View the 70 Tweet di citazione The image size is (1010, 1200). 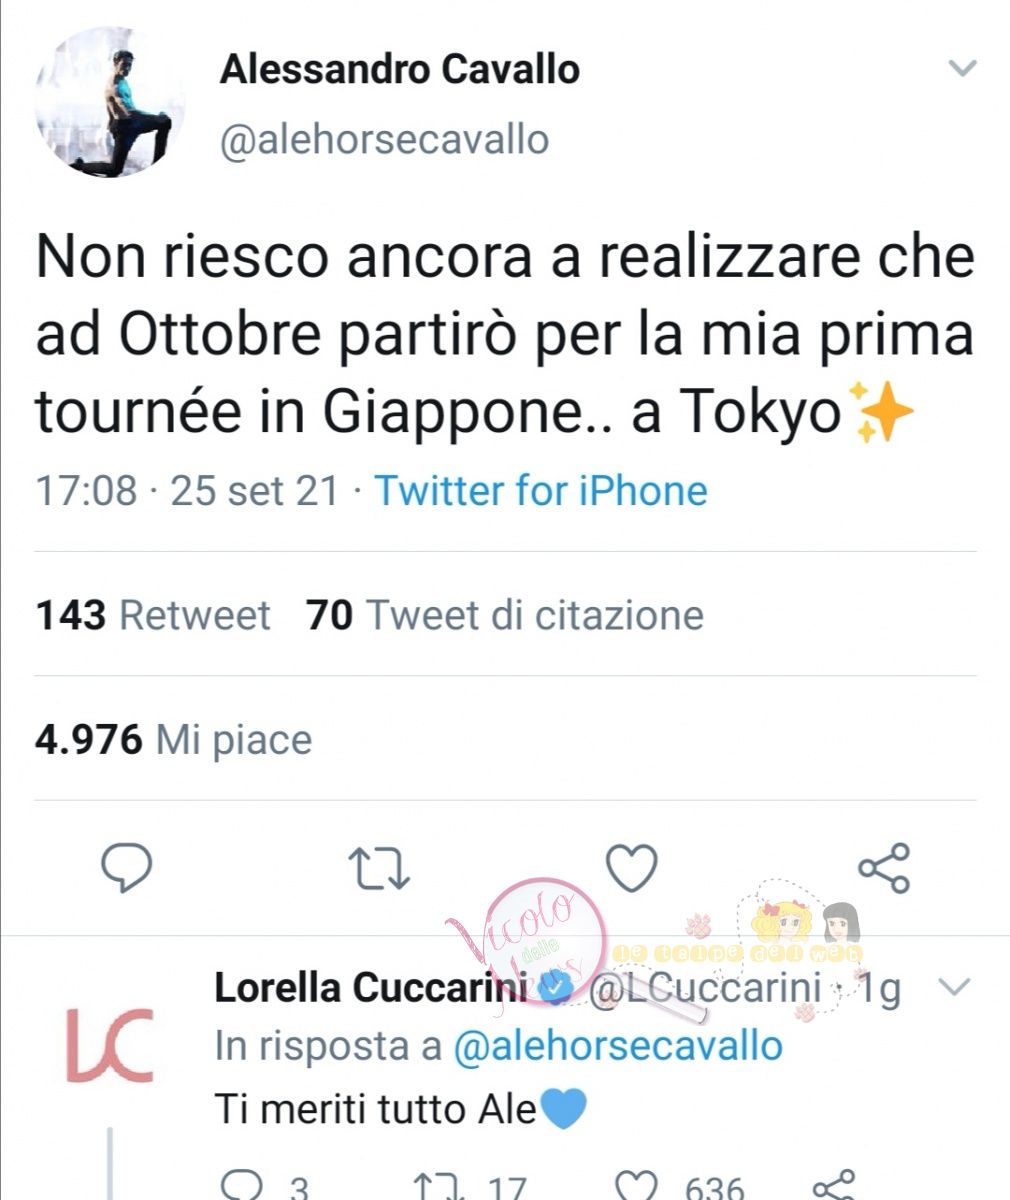click(505, 615)
